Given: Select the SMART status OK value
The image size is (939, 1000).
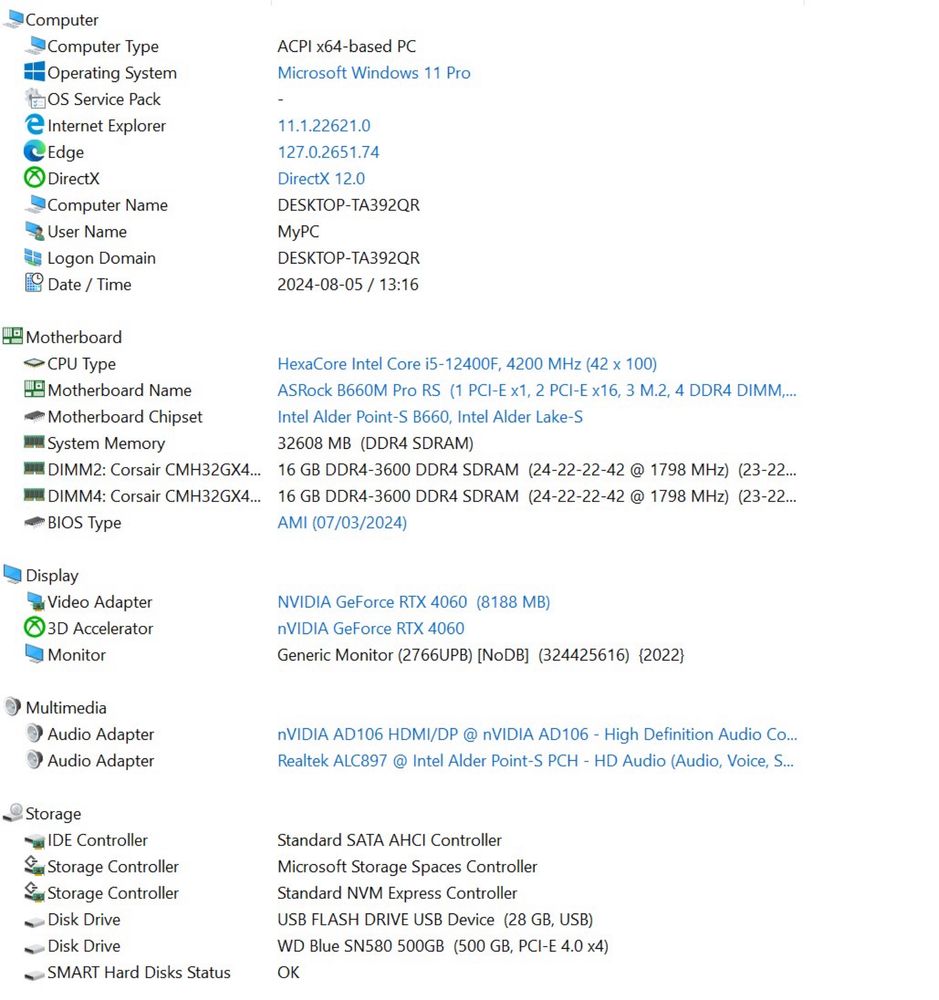Looking at the screenshot, I should (288, 973).
